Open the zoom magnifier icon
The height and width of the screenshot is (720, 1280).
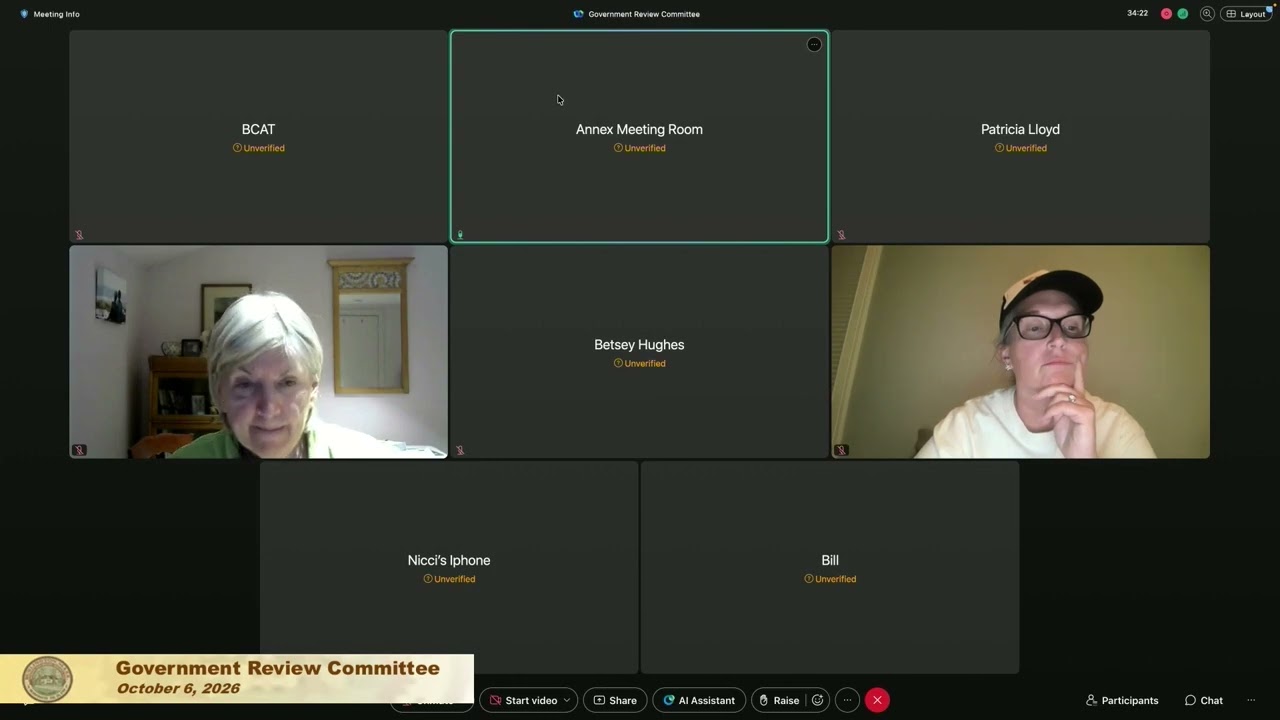point(1207,14)
